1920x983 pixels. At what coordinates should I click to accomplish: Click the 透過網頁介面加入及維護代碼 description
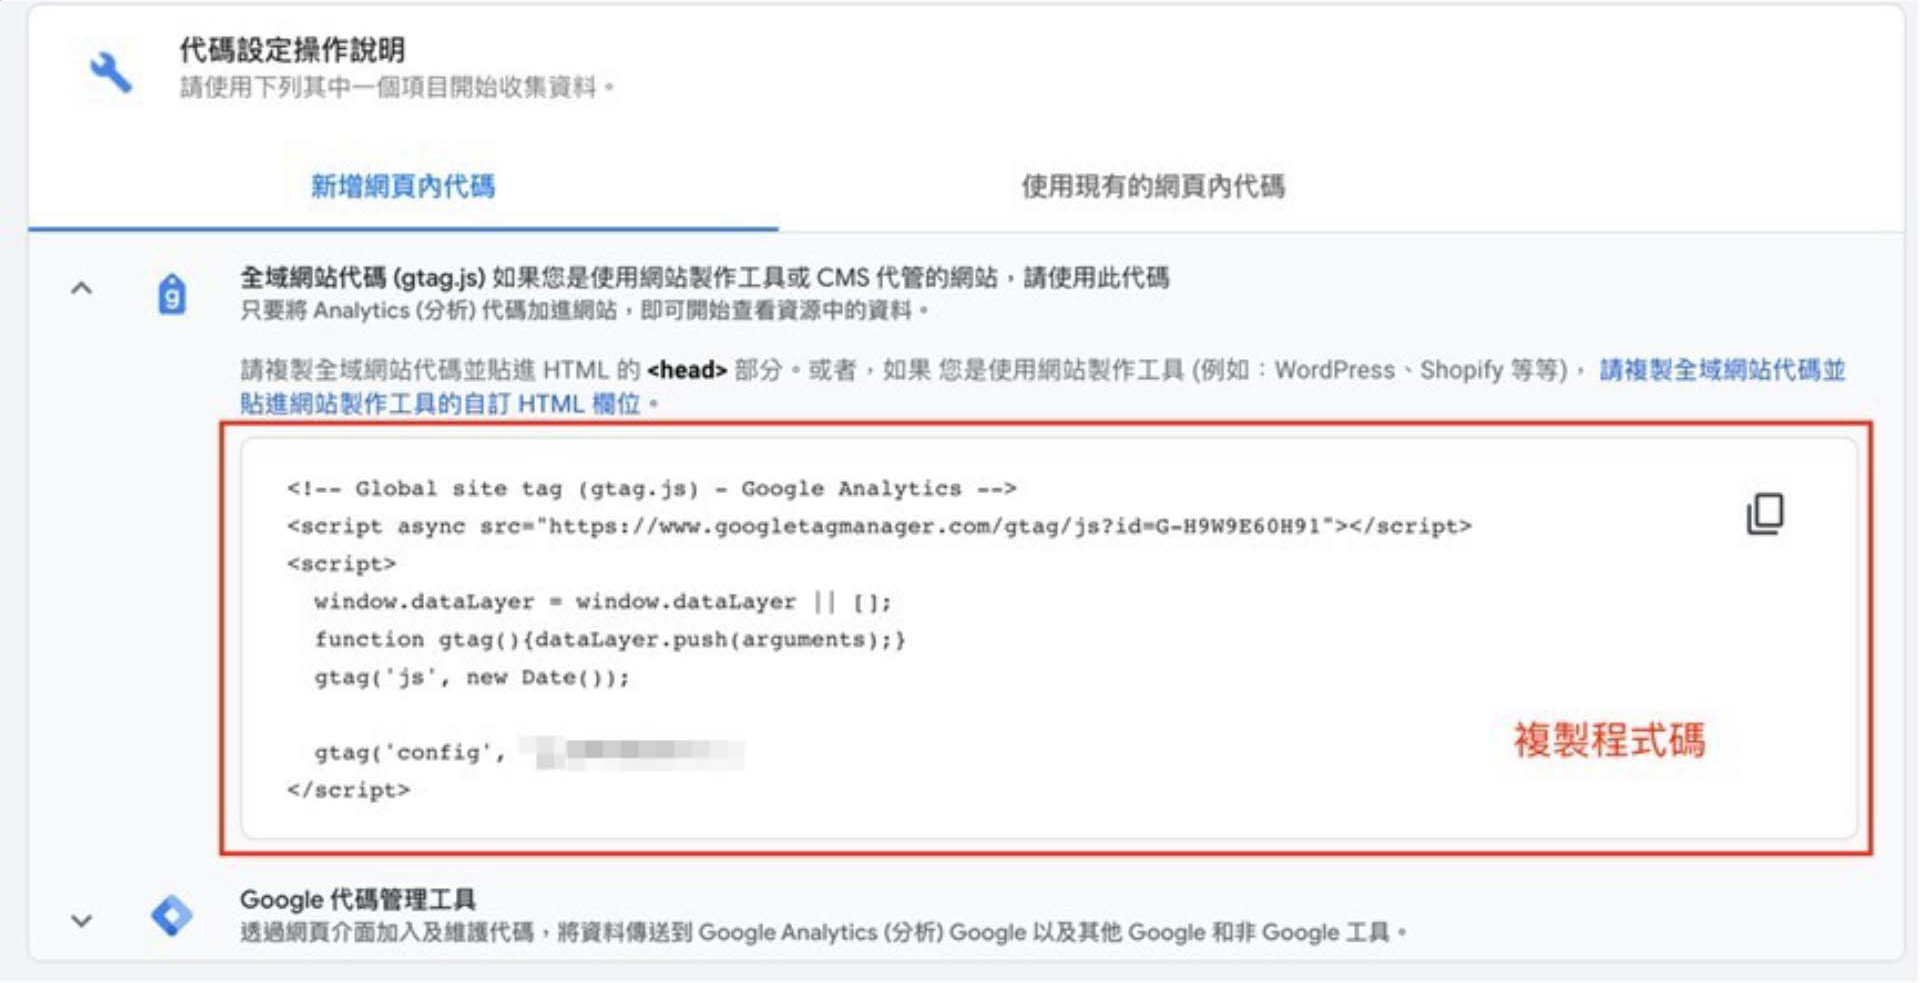tap(824, 933)
